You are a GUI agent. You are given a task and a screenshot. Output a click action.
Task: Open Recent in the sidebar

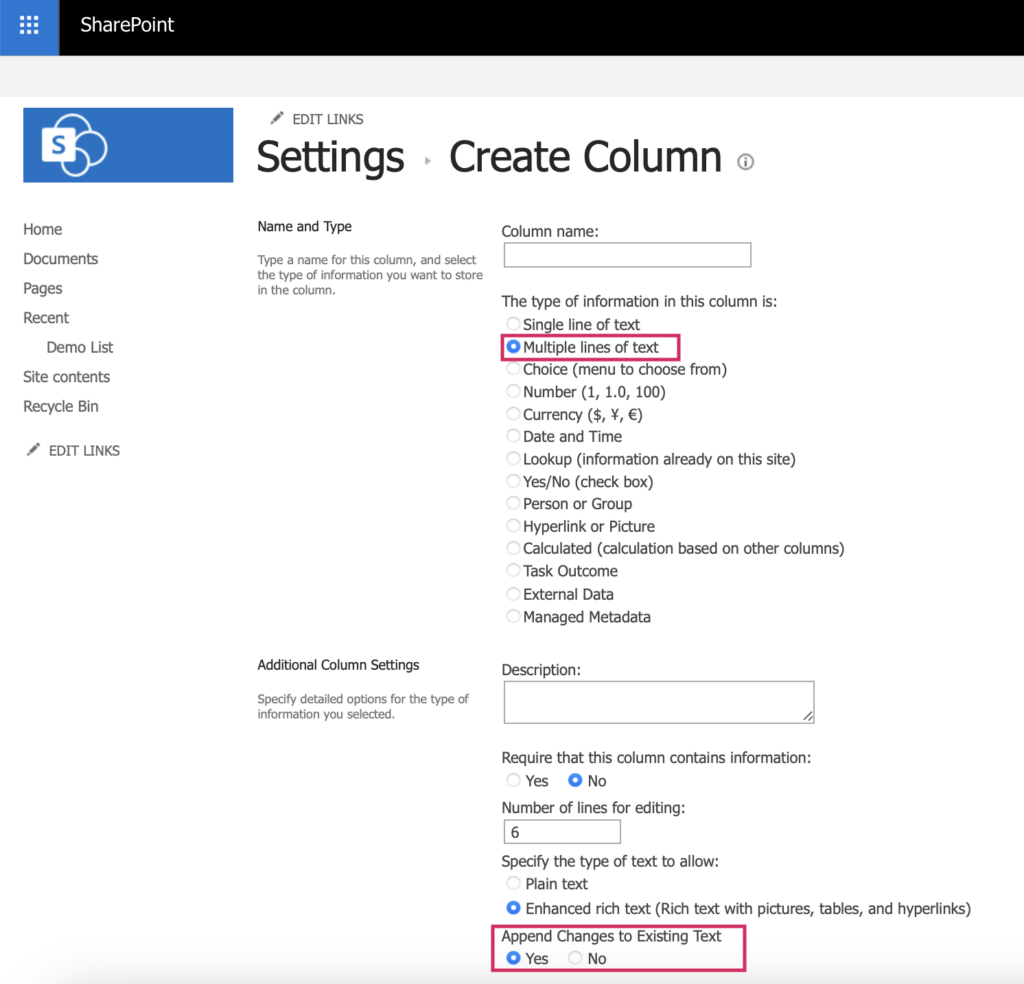46,318
